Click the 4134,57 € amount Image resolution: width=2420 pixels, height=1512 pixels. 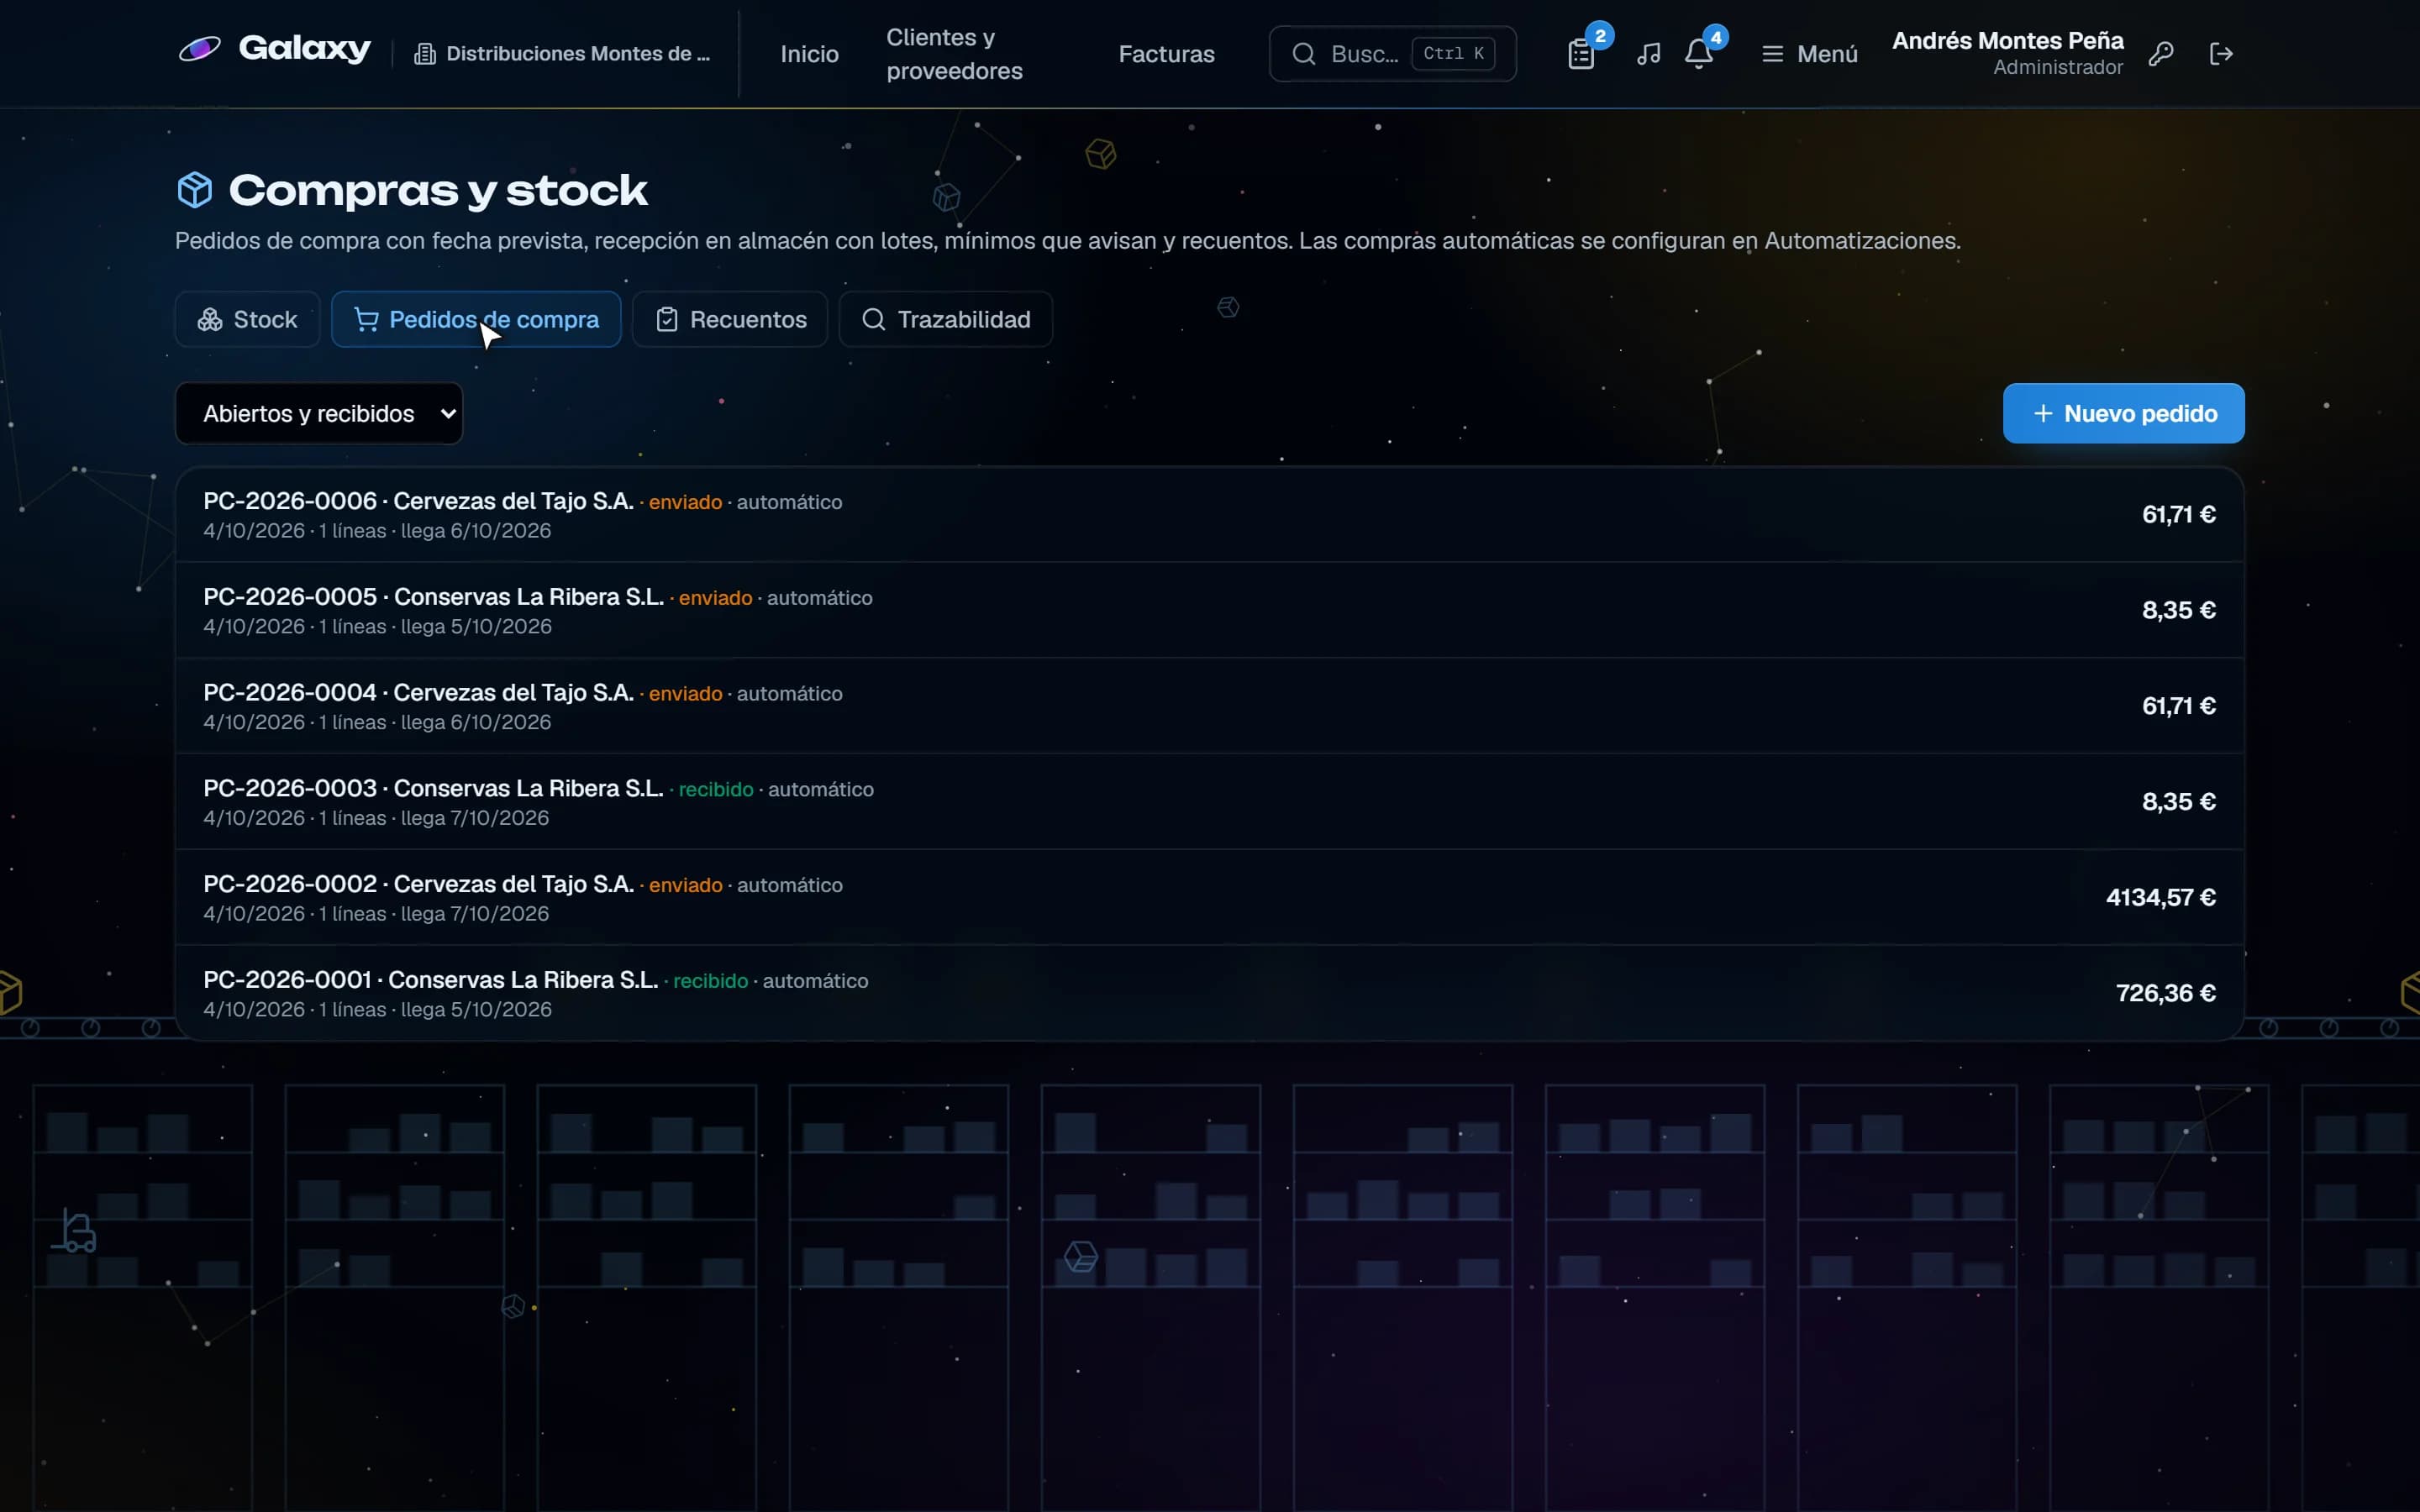[x=2160, y=898]
